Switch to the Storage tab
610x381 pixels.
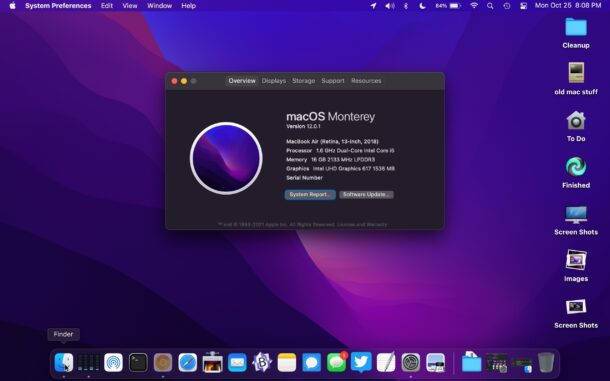303,81
